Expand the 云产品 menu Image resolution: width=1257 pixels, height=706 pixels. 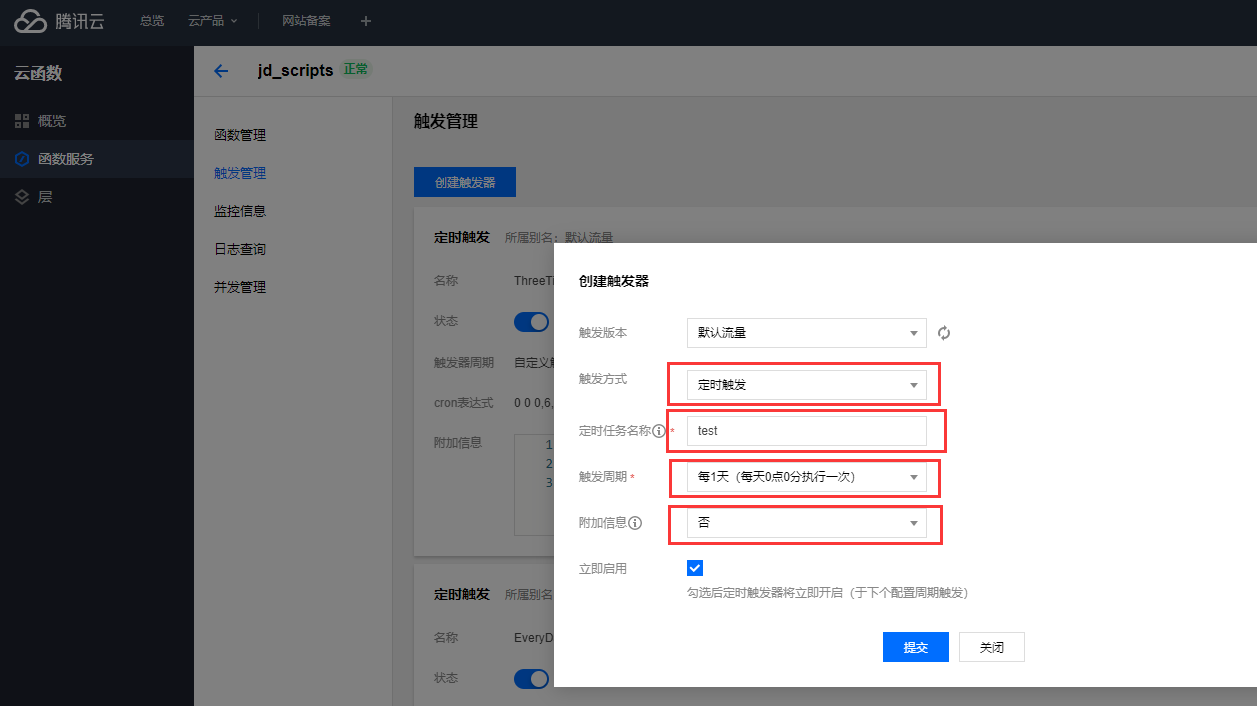(212, 21)
